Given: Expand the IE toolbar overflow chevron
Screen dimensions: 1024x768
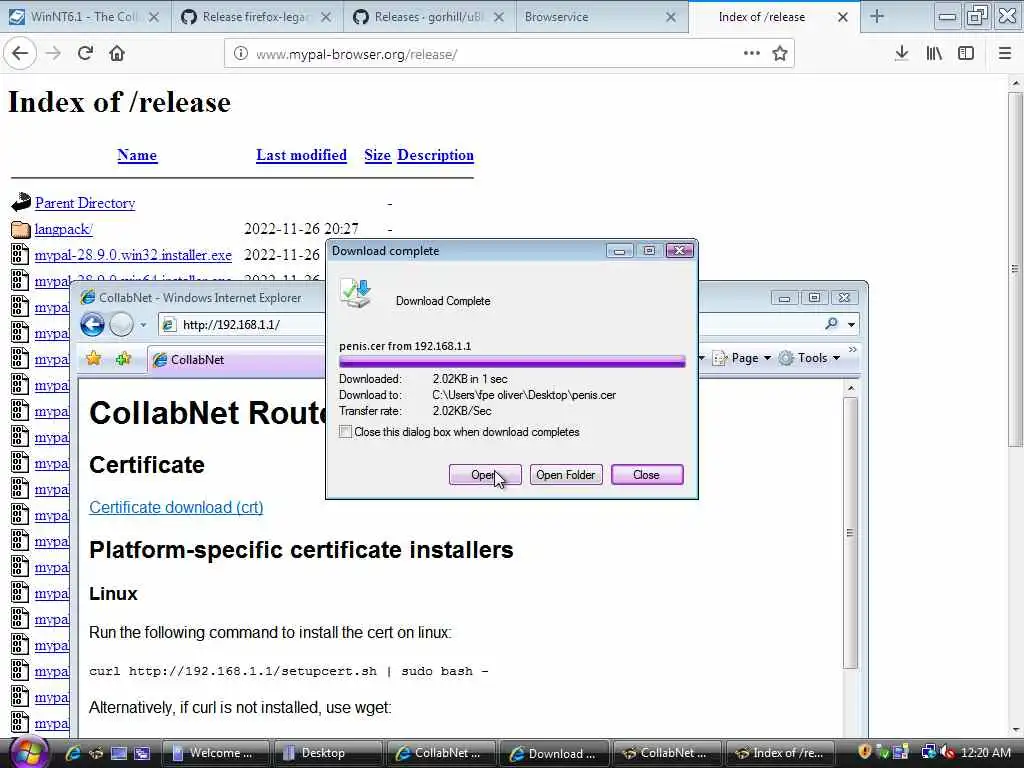Looking at the screenshot, I should (x=852, y=350).
